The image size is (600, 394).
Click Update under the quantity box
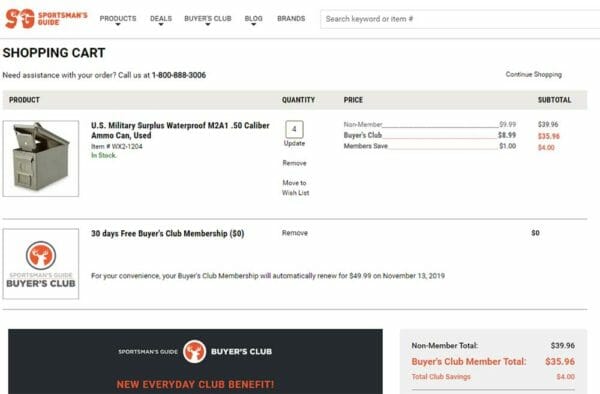pyautogui.click(x=294, y=143)
